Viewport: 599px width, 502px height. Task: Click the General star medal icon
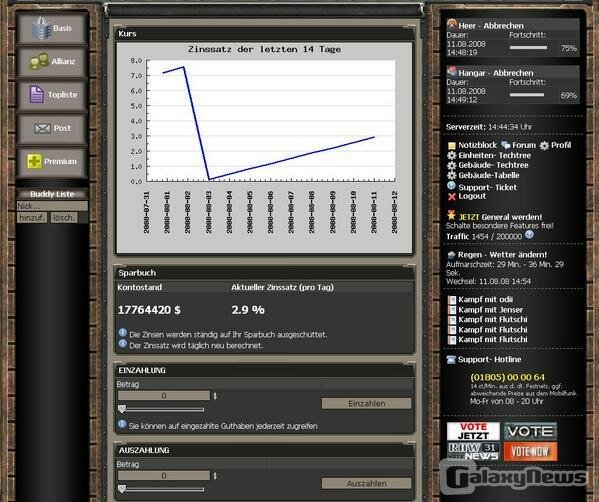[x=452, y=215]
